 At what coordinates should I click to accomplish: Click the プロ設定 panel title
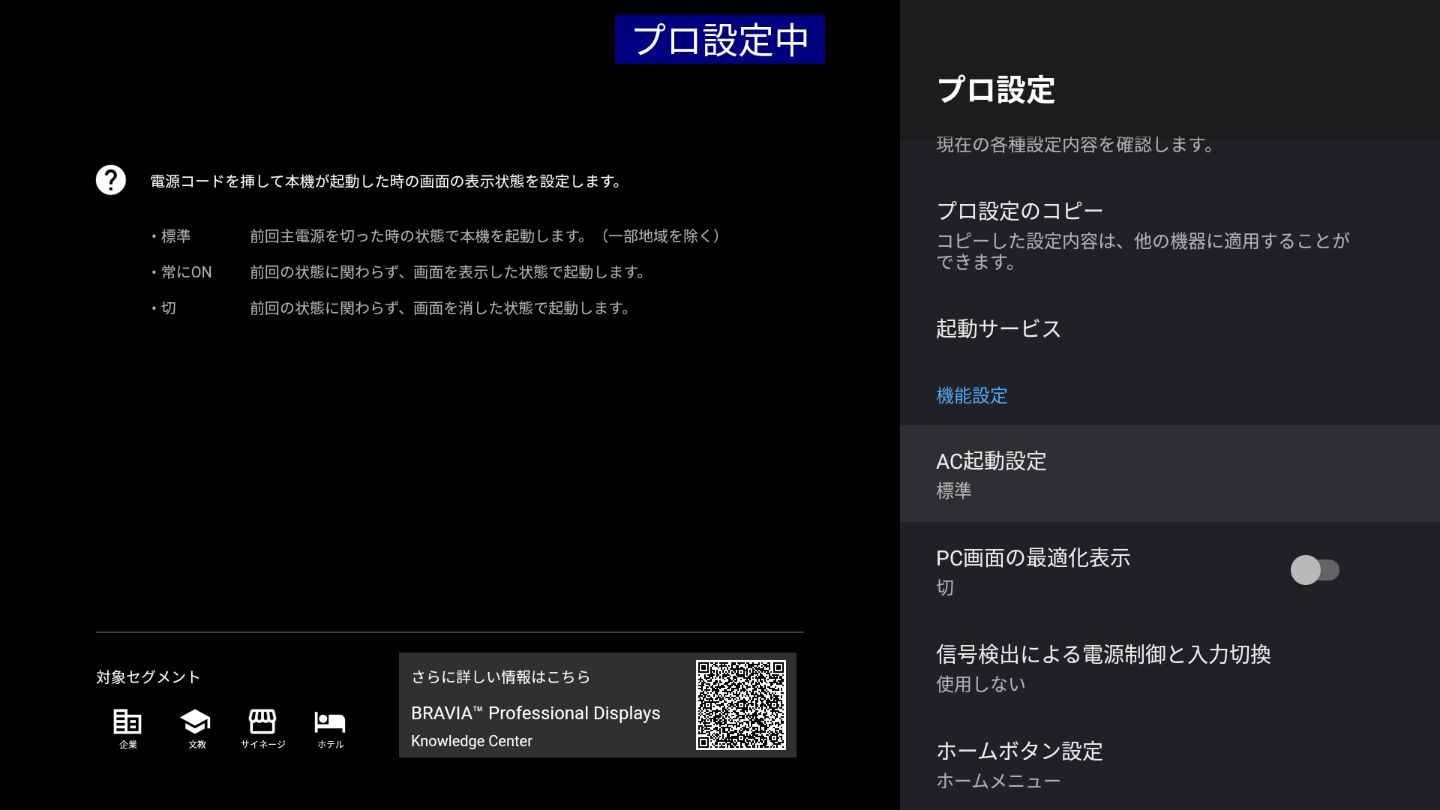coord(995,90)
